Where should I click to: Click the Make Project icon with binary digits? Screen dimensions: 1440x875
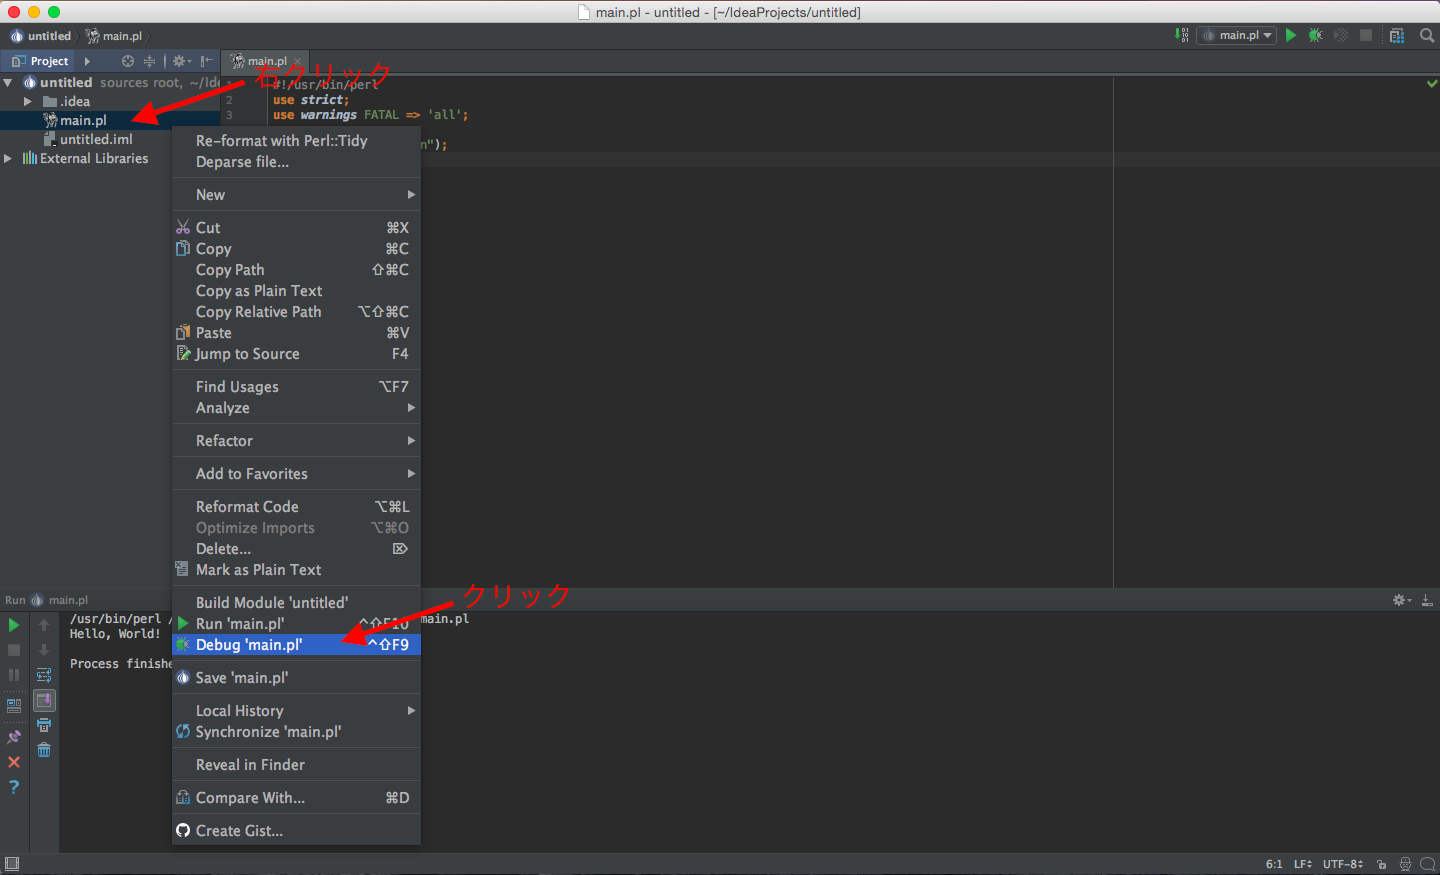coord(1182,35)
